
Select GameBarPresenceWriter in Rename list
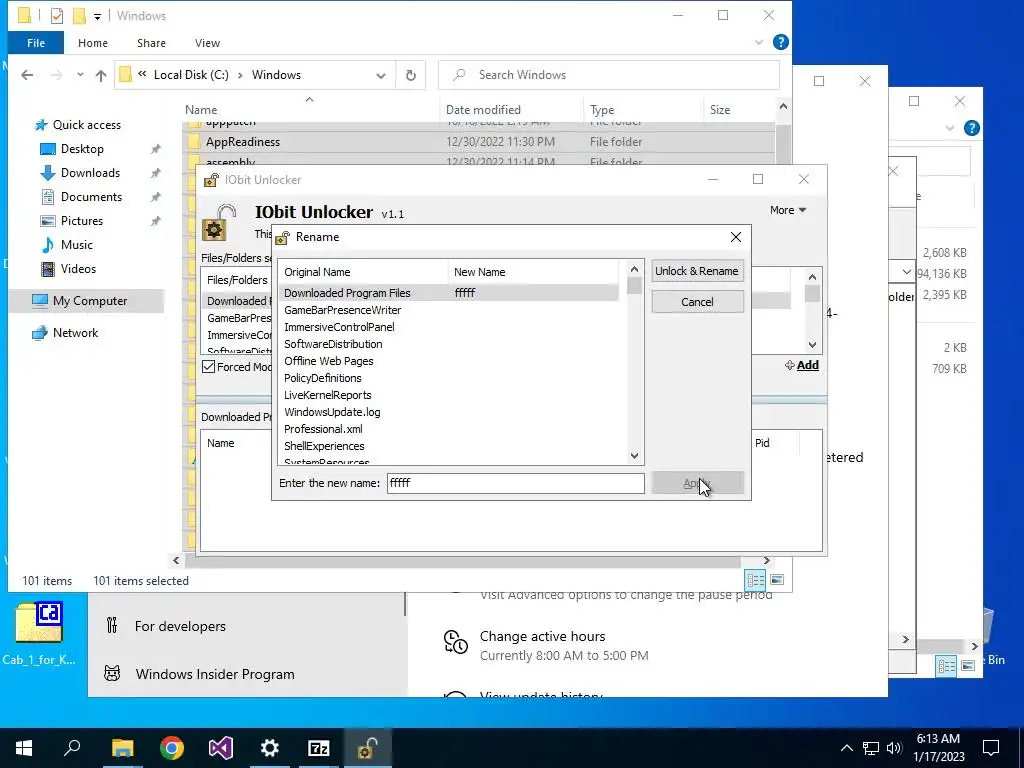click(x=342, y=310)
